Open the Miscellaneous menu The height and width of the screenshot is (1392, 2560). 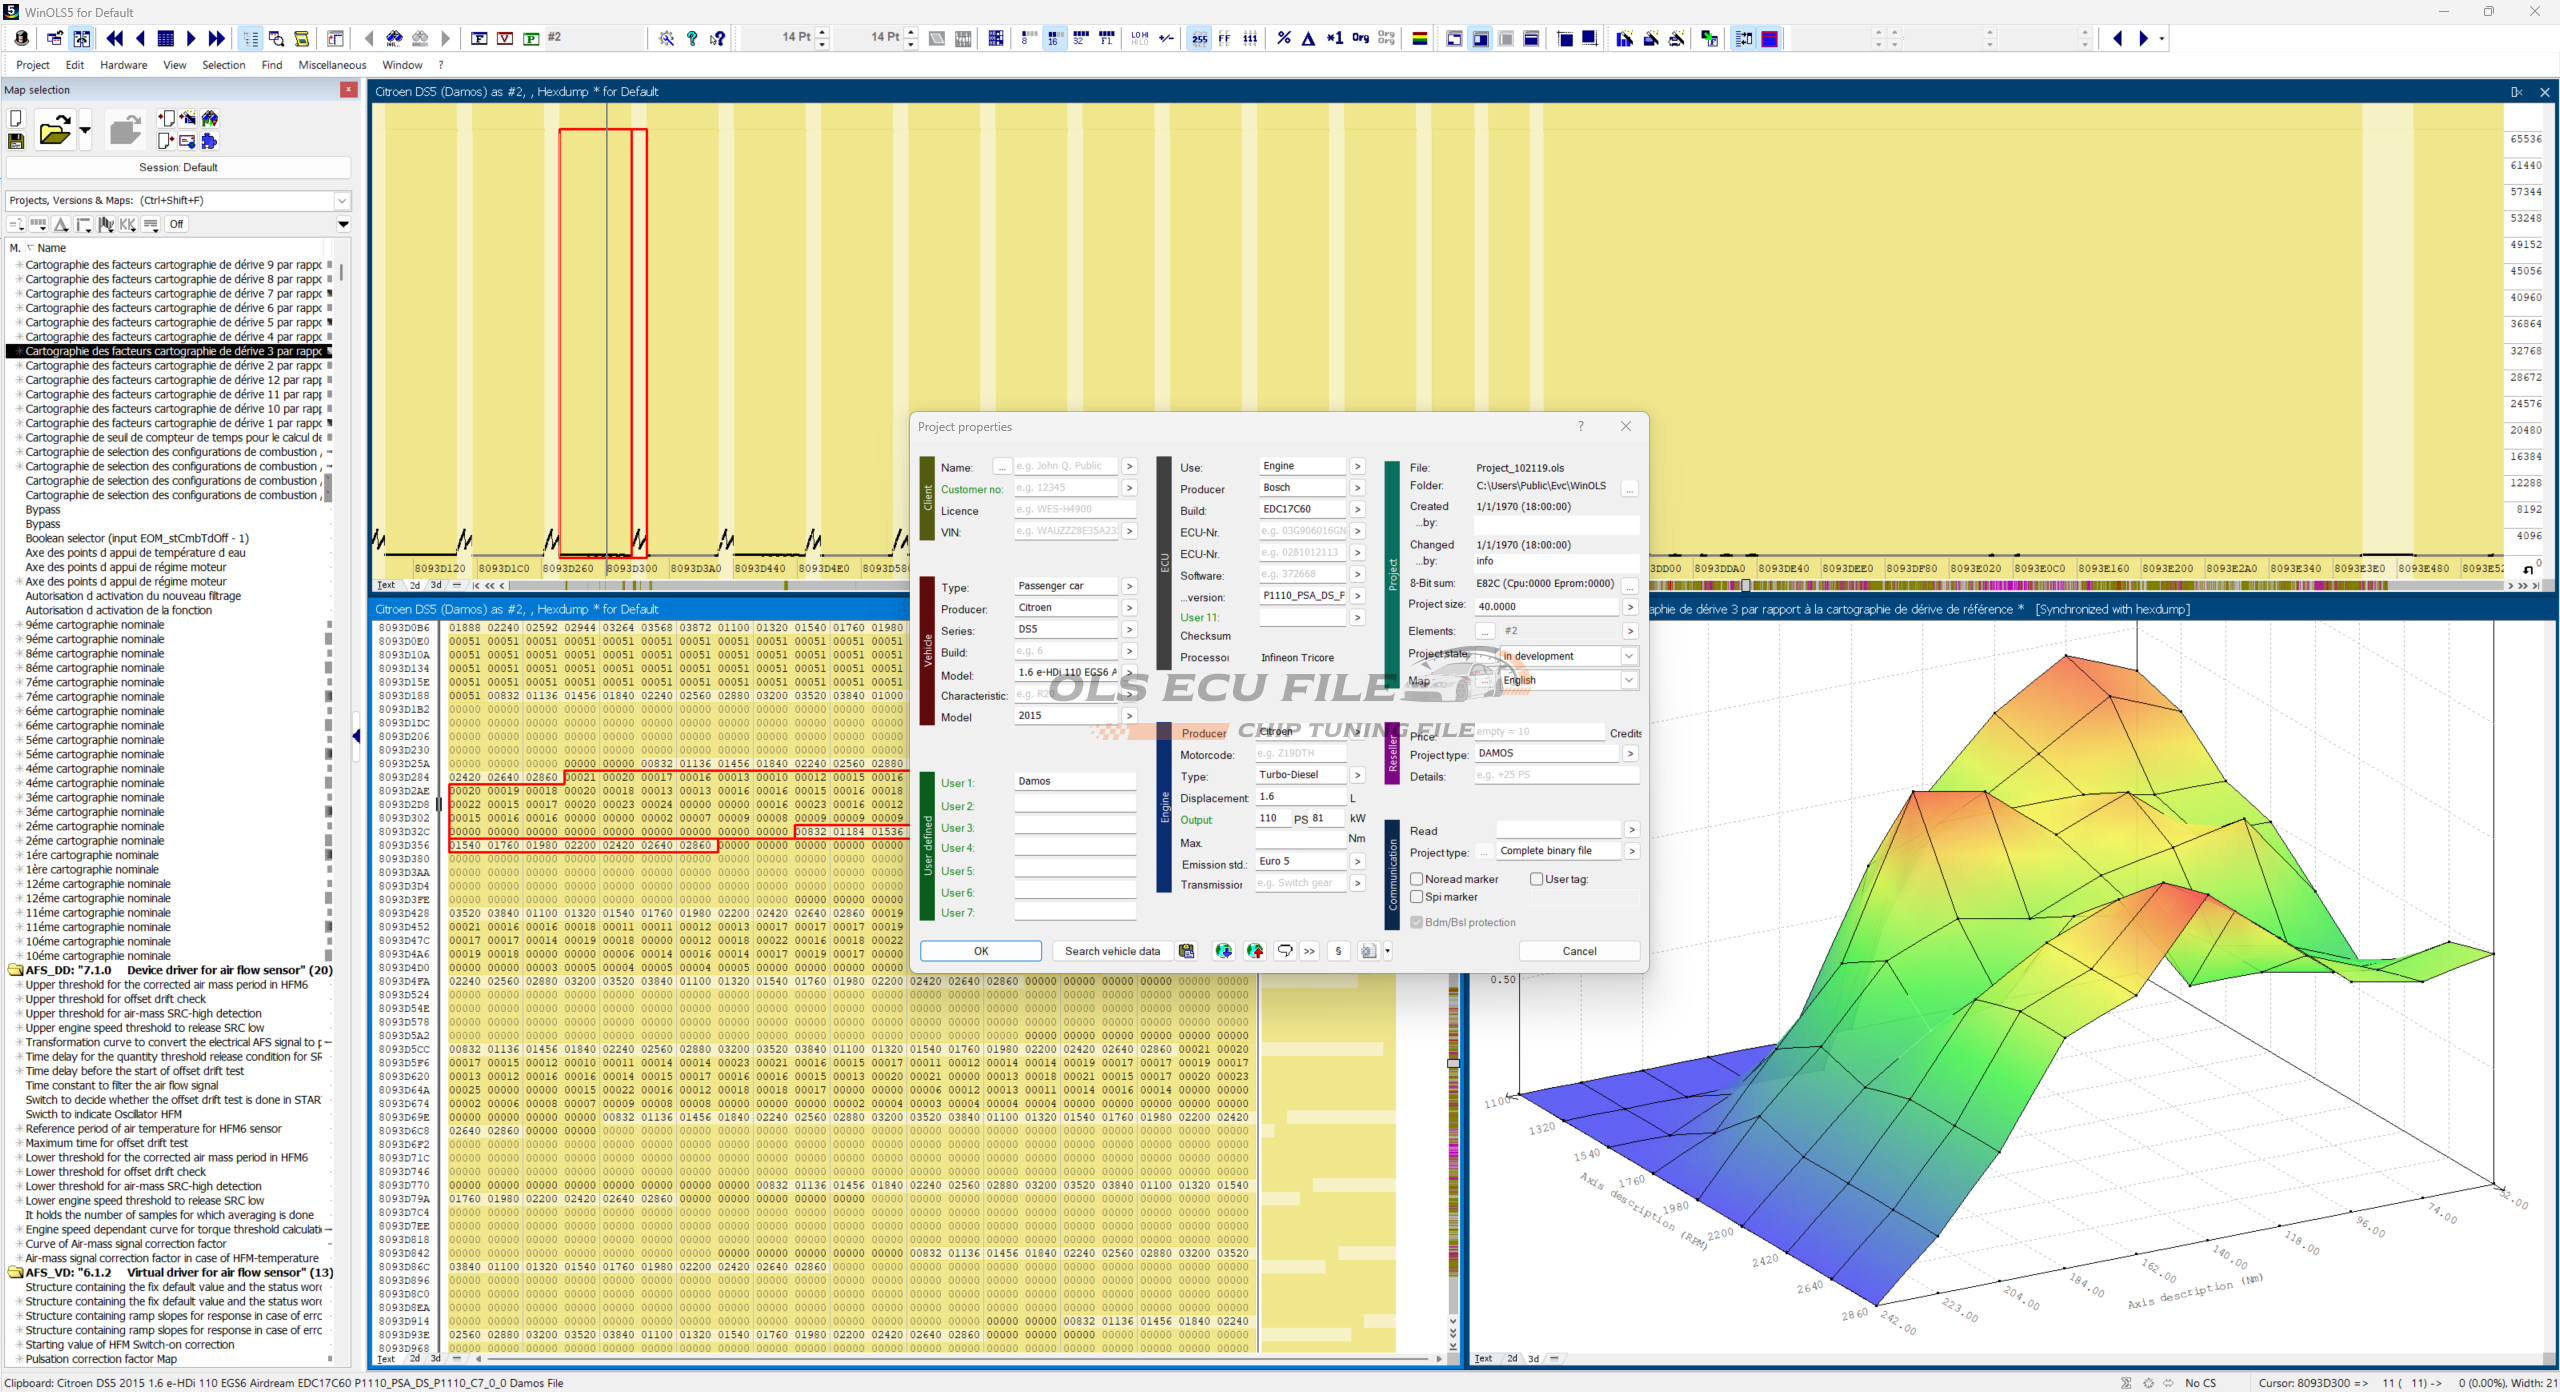pyautogui.click(x=332, y=65)
